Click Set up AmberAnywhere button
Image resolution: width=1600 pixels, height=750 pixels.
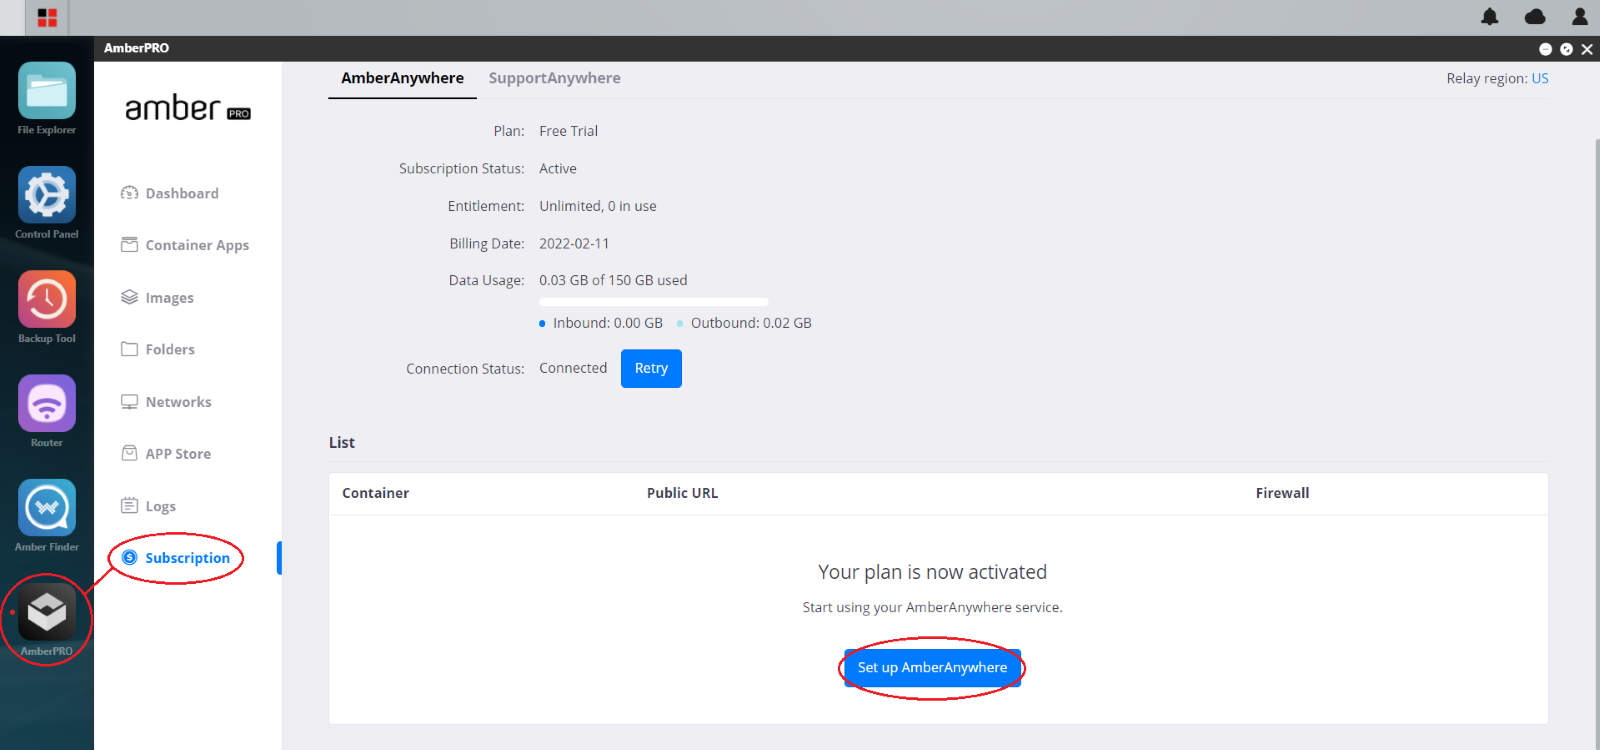pos(932,668)
